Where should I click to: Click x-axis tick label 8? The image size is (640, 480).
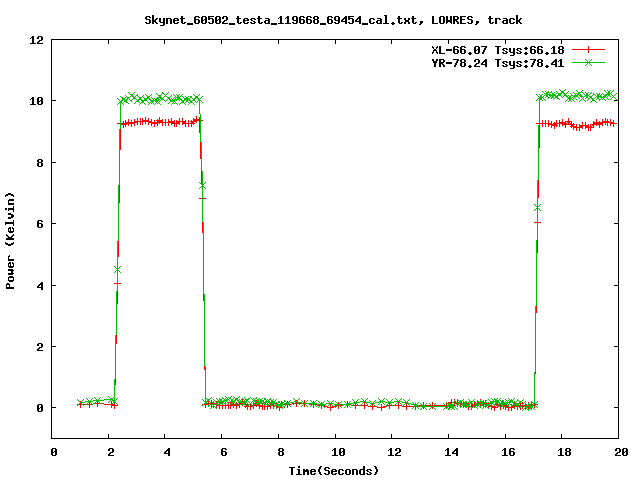pos(280,452)
